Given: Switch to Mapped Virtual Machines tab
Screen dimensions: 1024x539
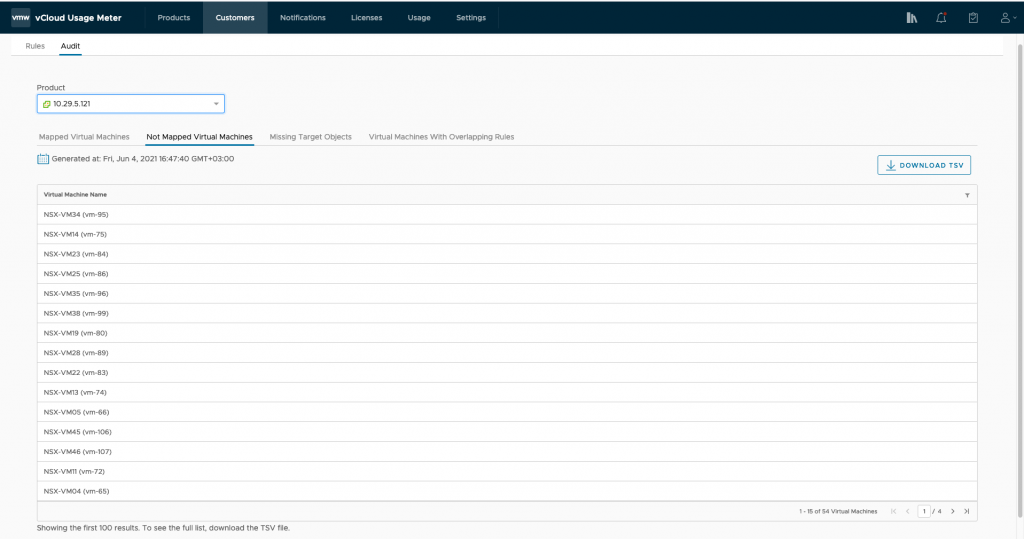Looking at the screenshot, I should [x=84, y=137].
